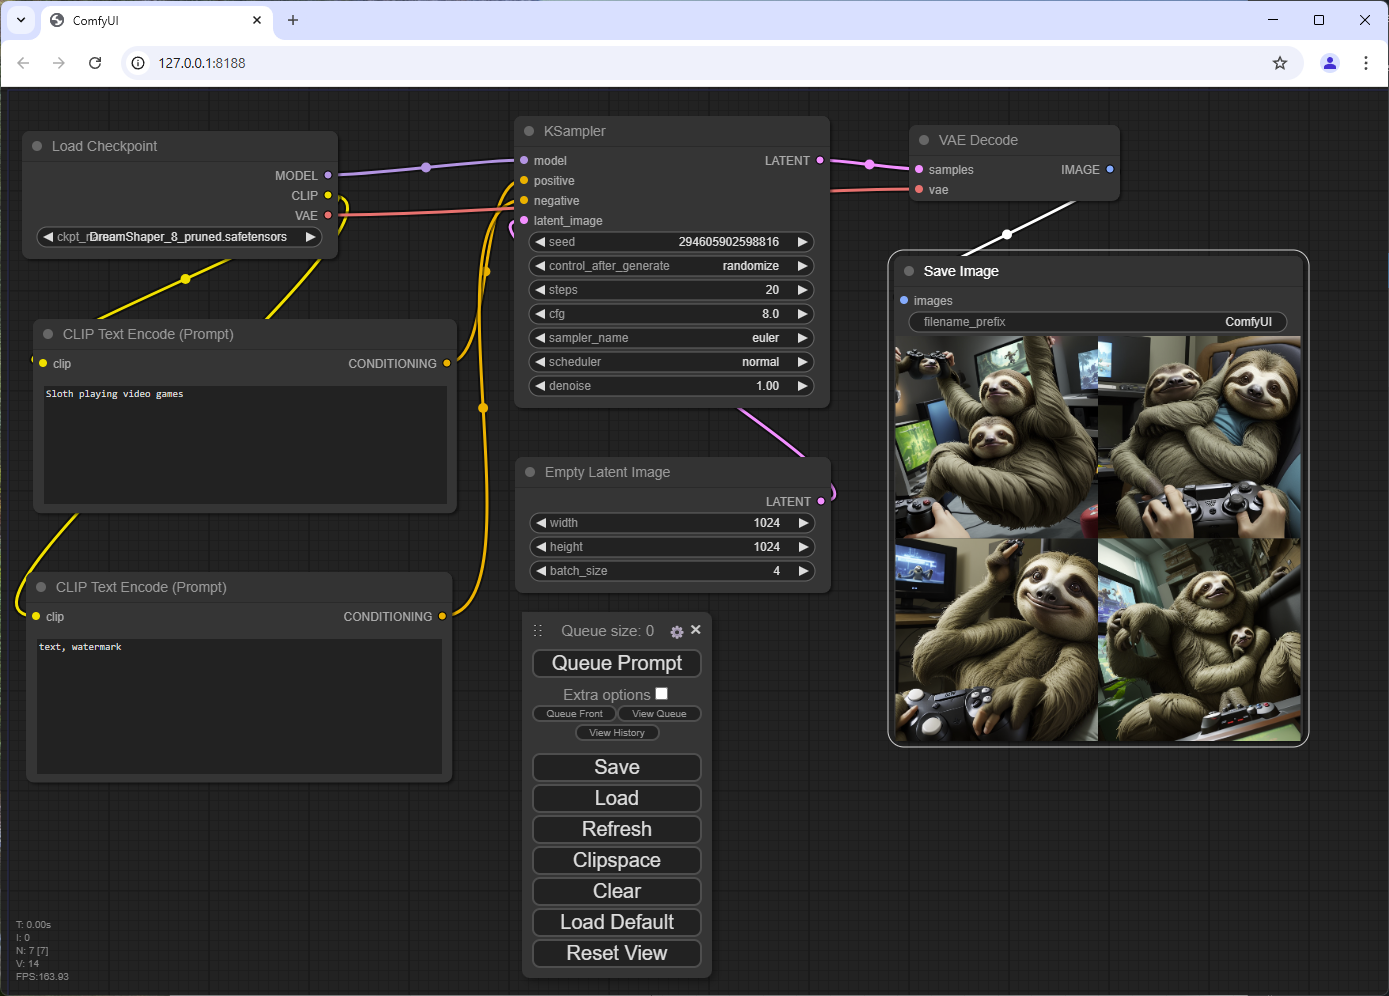Viewport: 1389px width, 996px height.
Task: Open the scheduler normal dropdown
Action: [x=671, y=362]
